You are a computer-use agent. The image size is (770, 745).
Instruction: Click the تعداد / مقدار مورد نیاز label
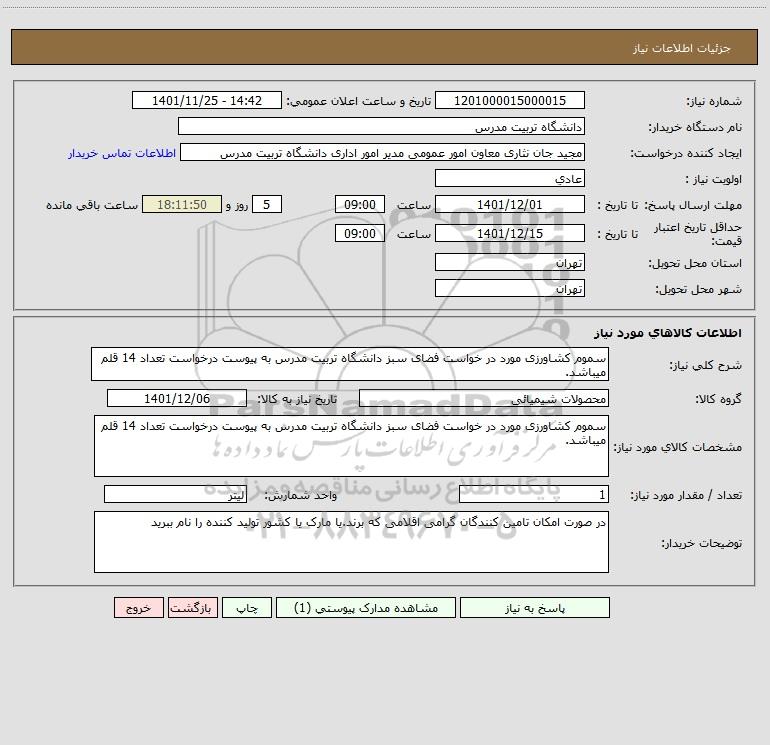coord(686,496)
